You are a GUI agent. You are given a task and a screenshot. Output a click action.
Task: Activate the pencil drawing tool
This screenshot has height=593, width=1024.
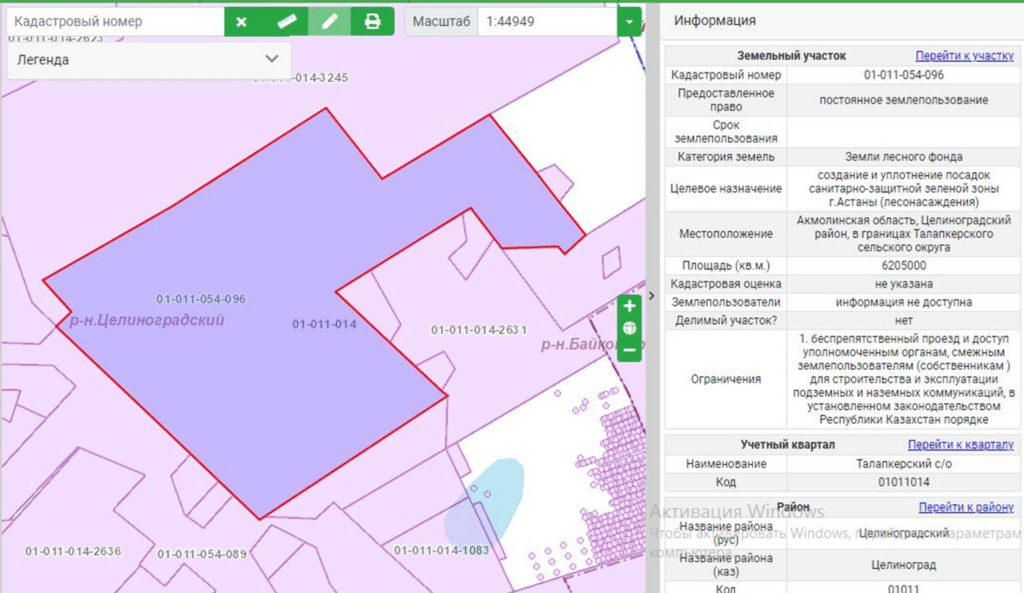[330, 22]
